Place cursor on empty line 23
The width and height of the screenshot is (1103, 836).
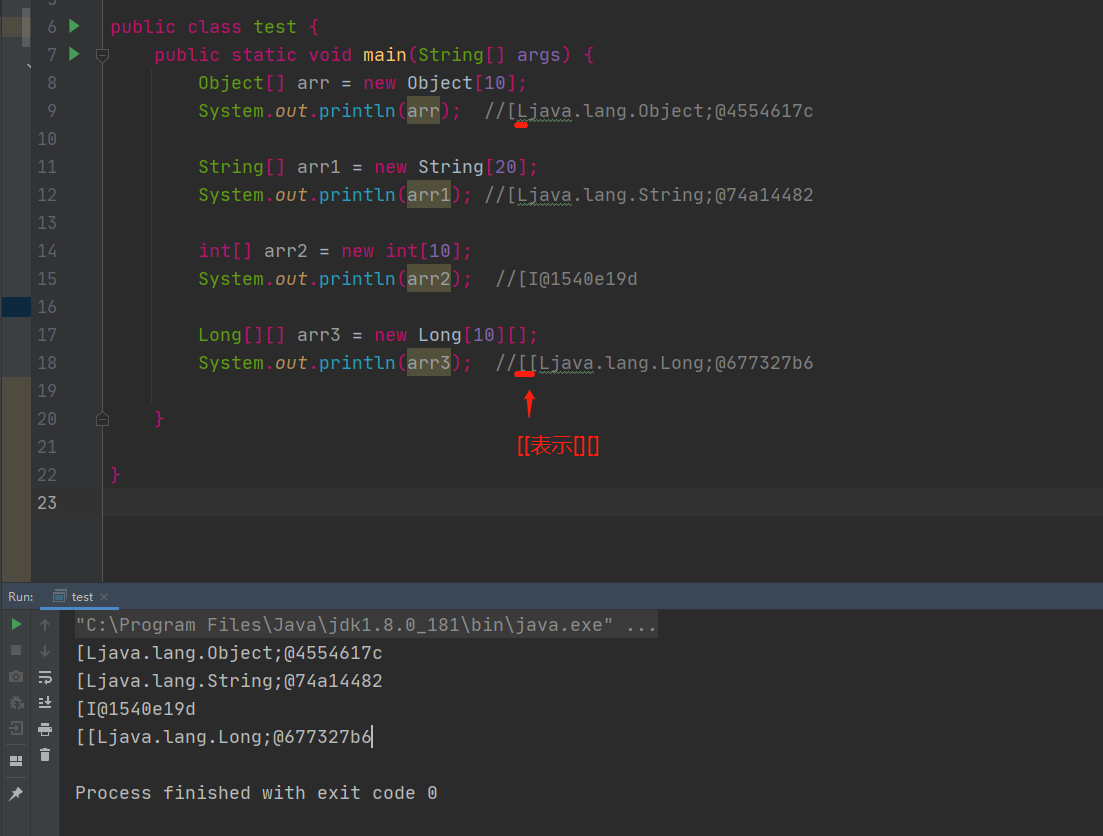point(602,502)
